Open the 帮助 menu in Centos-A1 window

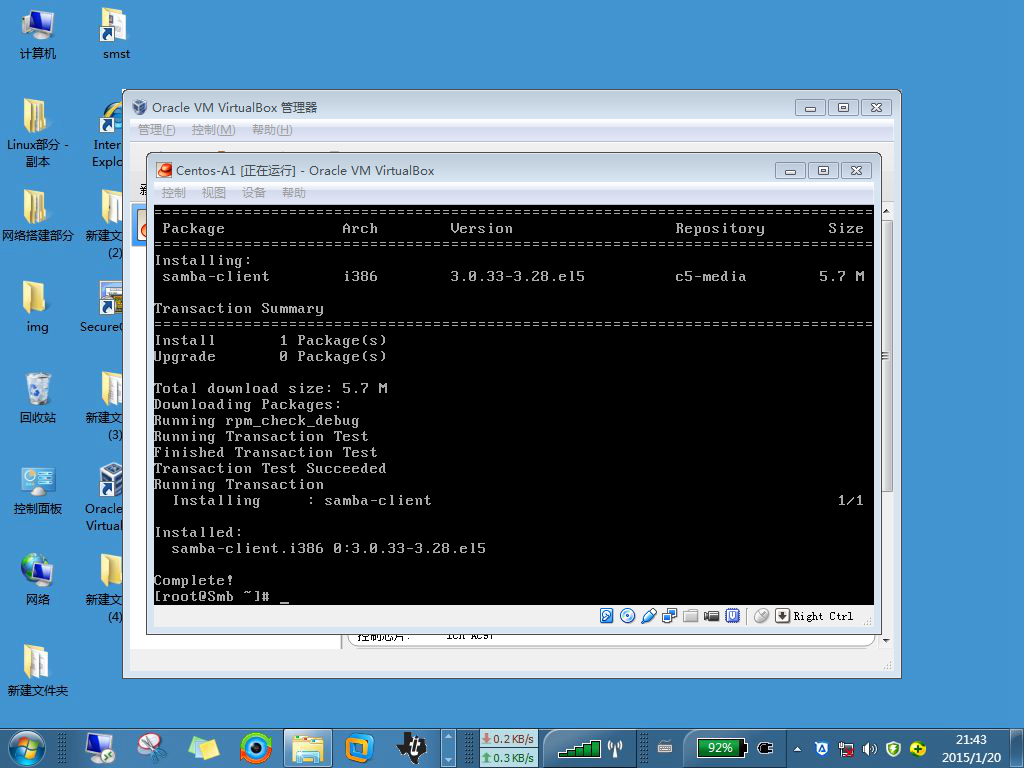click(294, 193)
